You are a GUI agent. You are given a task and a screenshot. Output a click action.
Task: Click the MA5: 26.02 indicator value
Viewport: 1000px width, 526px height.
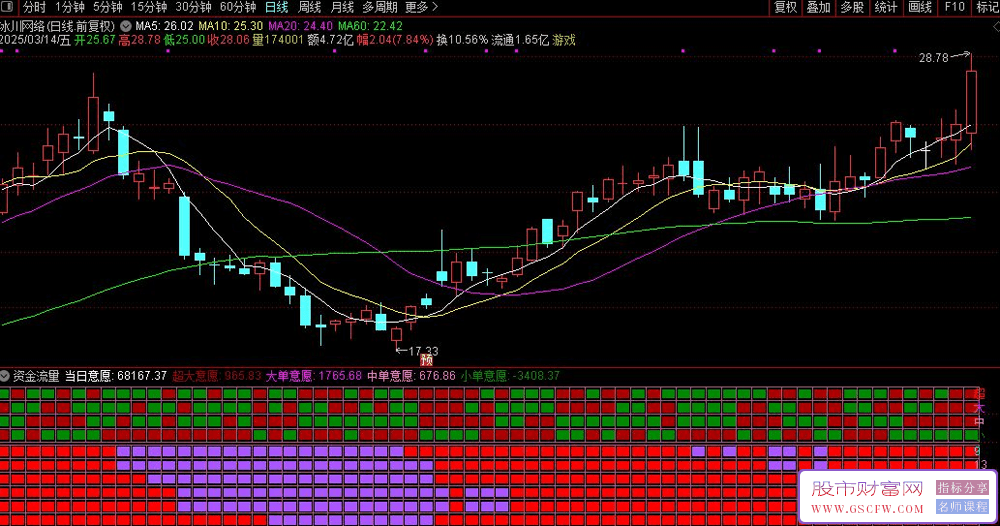click(165, 26)
